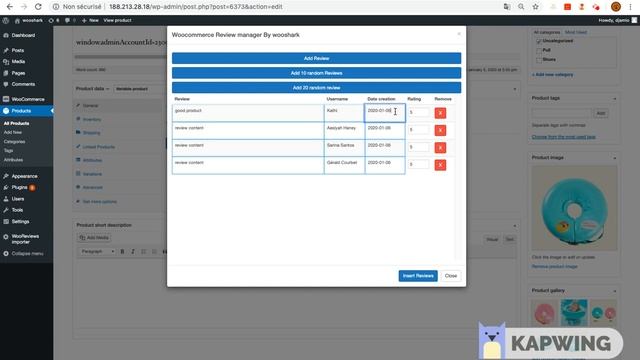Open Tools in sidebar
Viewport: 640px width, 360px height.
tap(17, 210)
